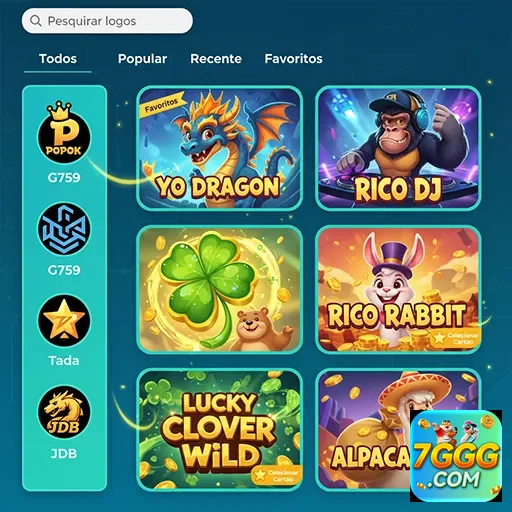Click star Colecionar Cartão on Rico Rabbit
512x512 pixels.
point(455,338)
